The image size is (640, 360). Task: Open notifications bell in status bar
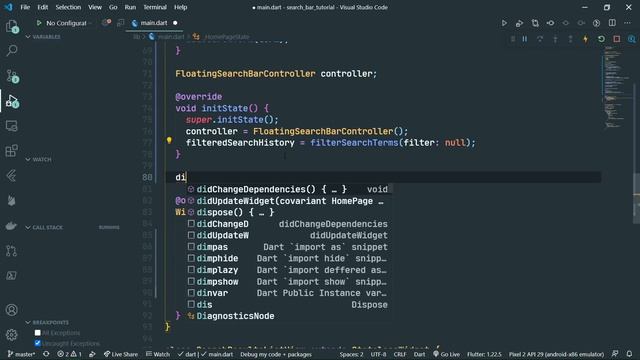tap(629, 354)
